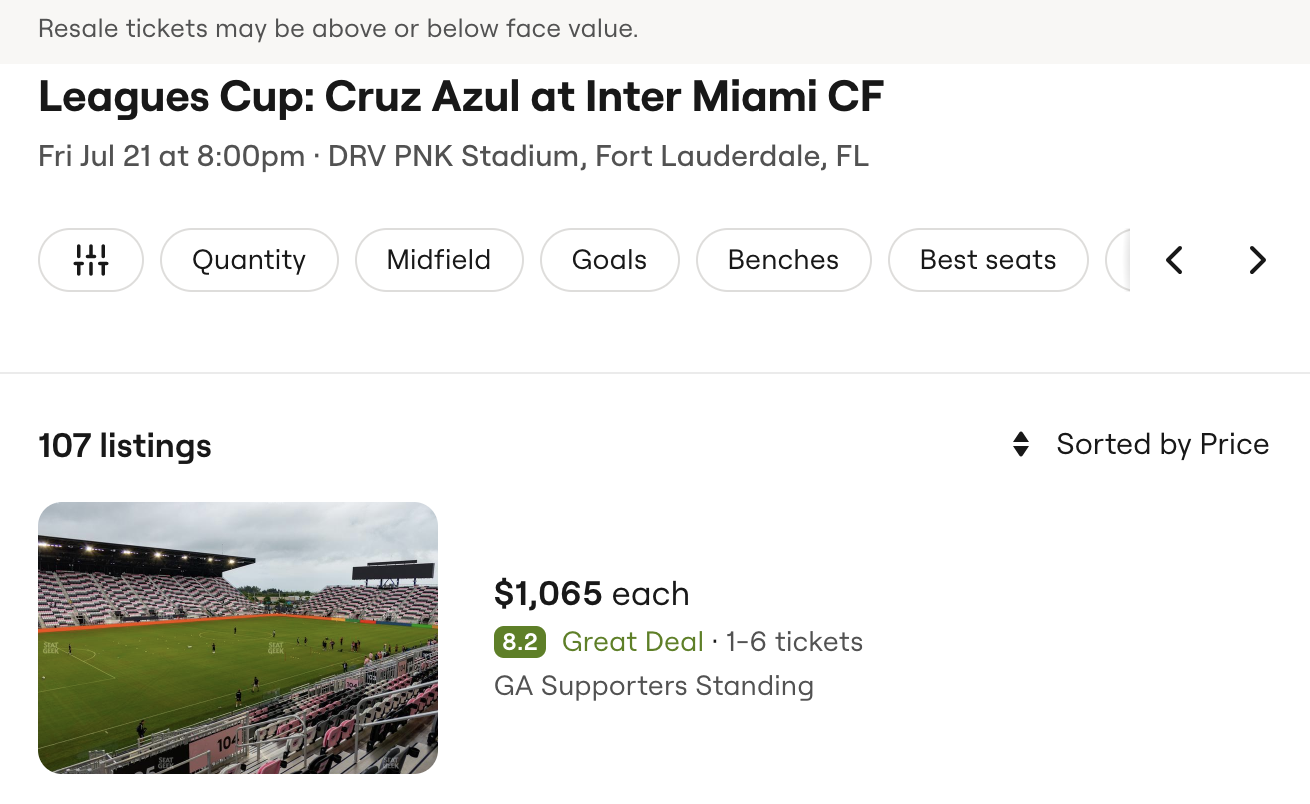Click the Great Deal label
The image size is (1310, 804).
tap(633, 642)
